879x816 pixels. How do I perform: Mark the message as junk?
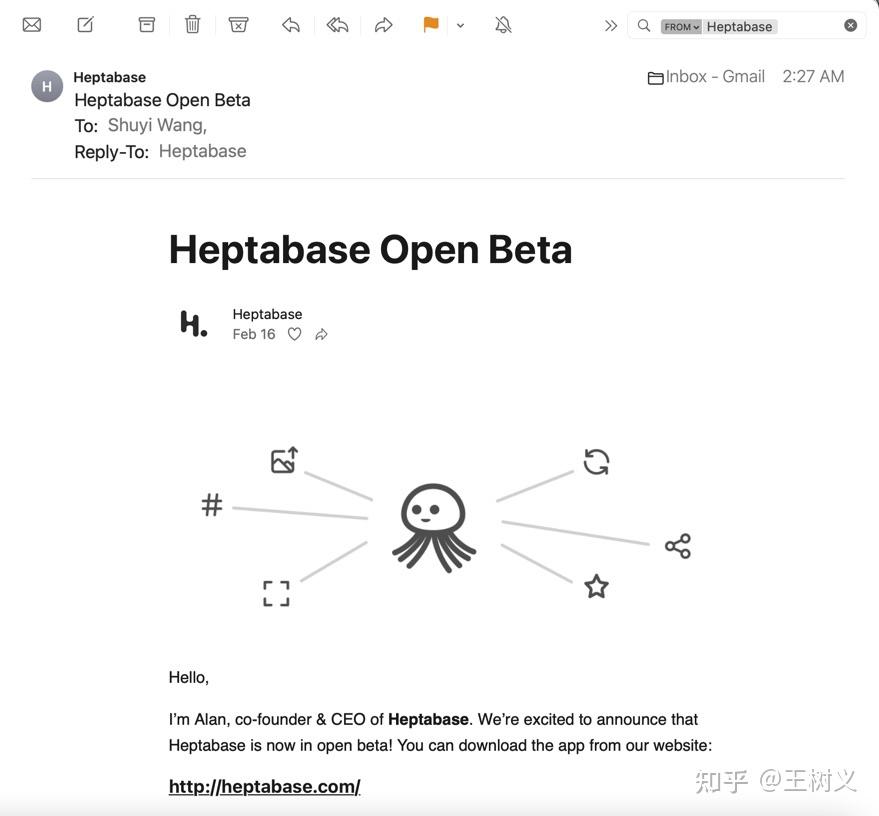(238, 24)
